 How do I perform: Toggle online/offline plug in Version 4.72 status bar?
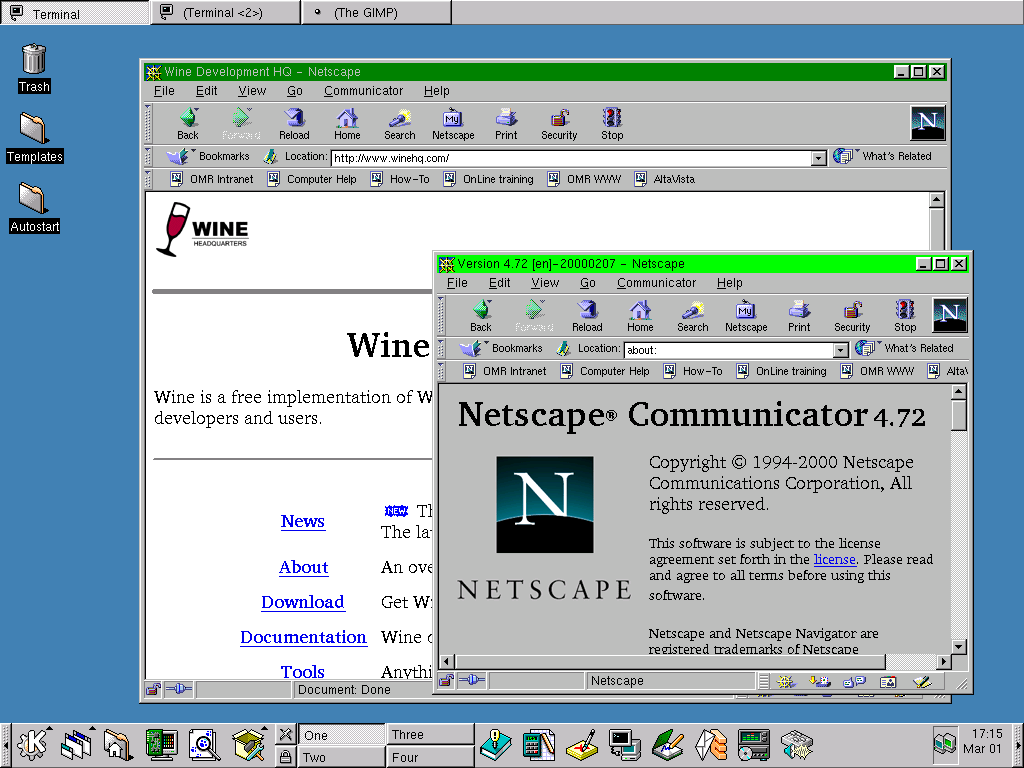pos(472,680)
